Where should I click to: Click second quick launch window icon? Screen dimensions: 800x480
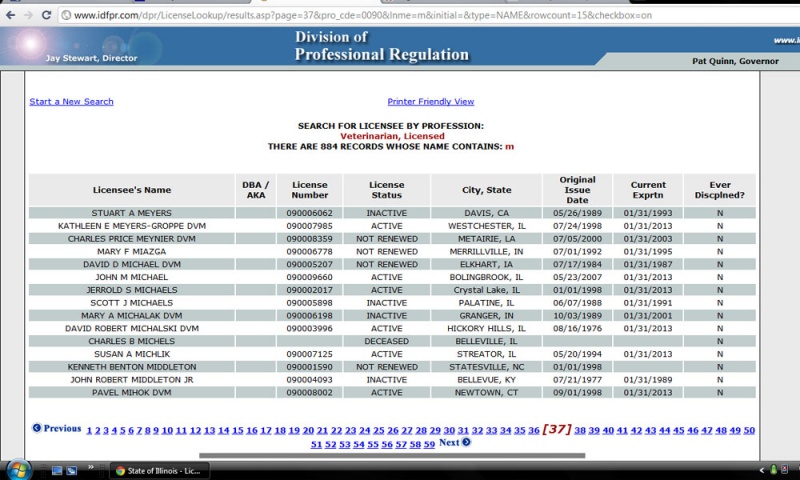click(x=71, y=470)
